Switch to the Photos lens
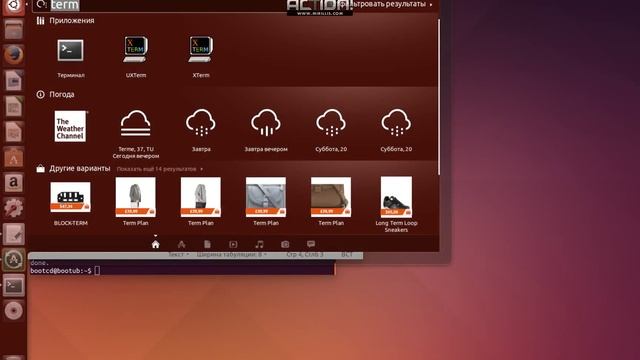 point(285,244)
